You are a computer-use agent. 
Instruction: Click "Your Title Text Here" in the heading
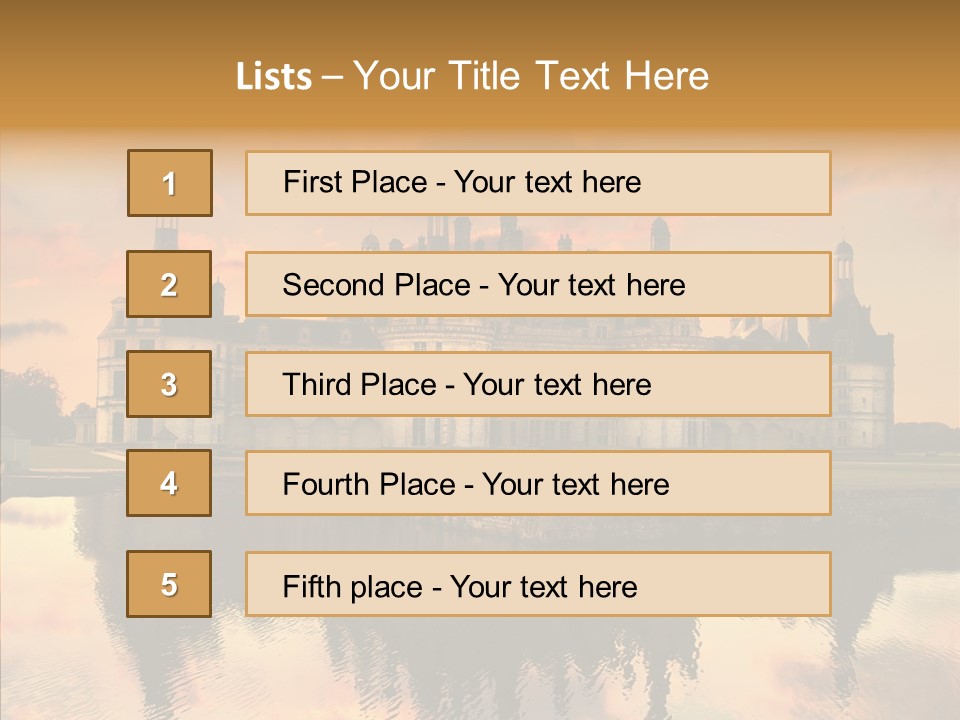(x=531, y=76)
